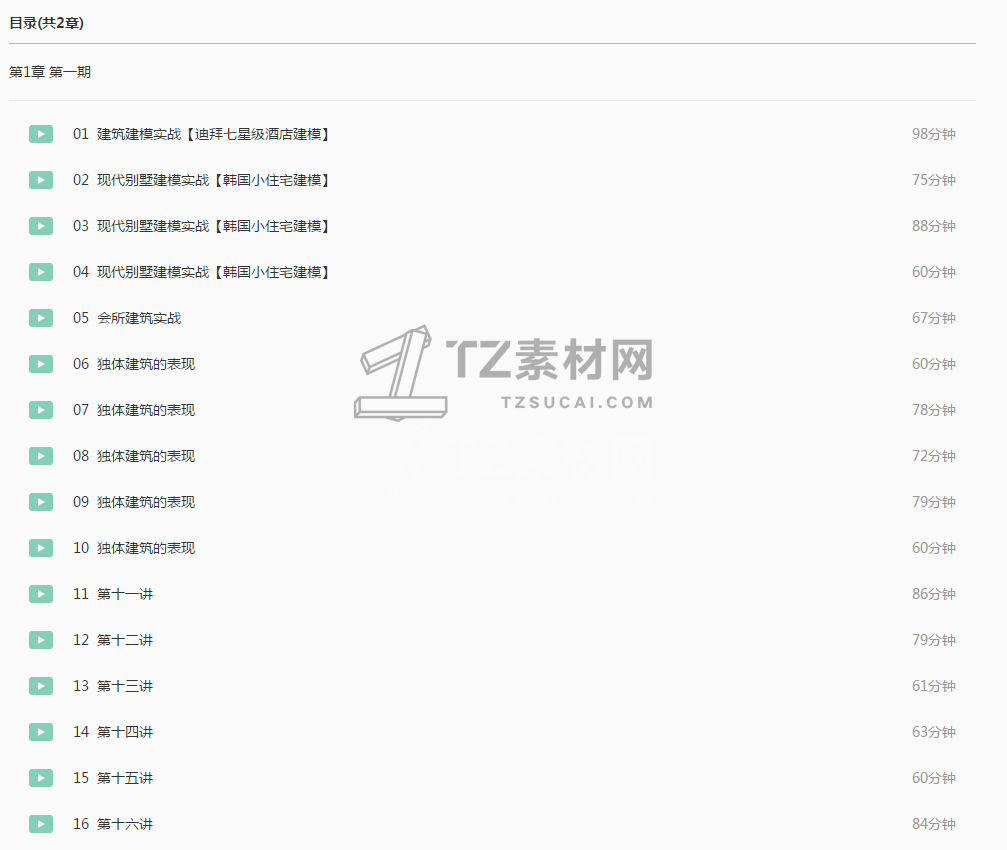Click the 61分钟 duration of lesson 13
This screenshot has width=1007, height=850.
tap(934, 686)
